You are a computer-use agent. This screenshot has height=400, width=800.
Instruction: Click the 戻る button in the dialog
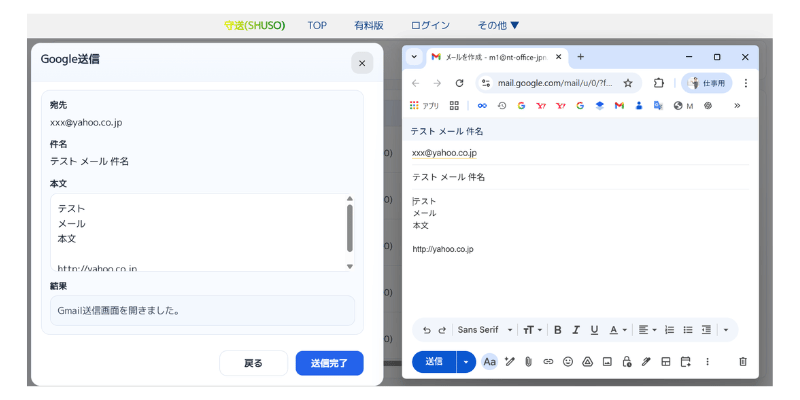pos(254,363)
